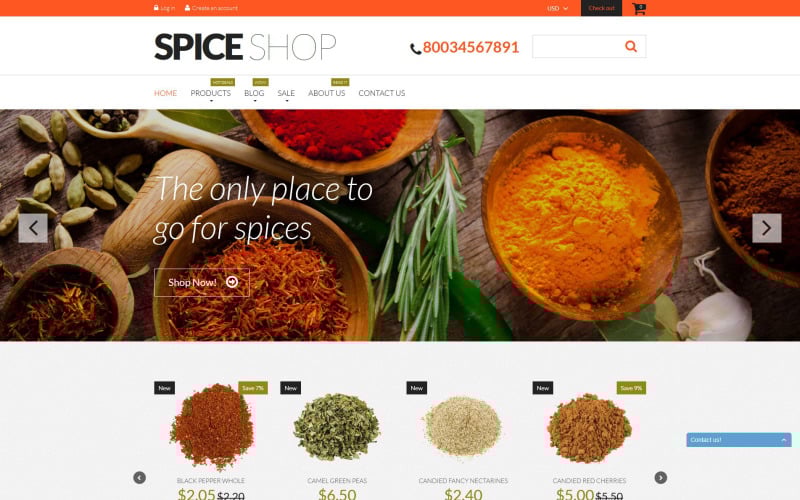Click Create an account link
This screenshot has height=500, width=800.
(x=211, y=8)
